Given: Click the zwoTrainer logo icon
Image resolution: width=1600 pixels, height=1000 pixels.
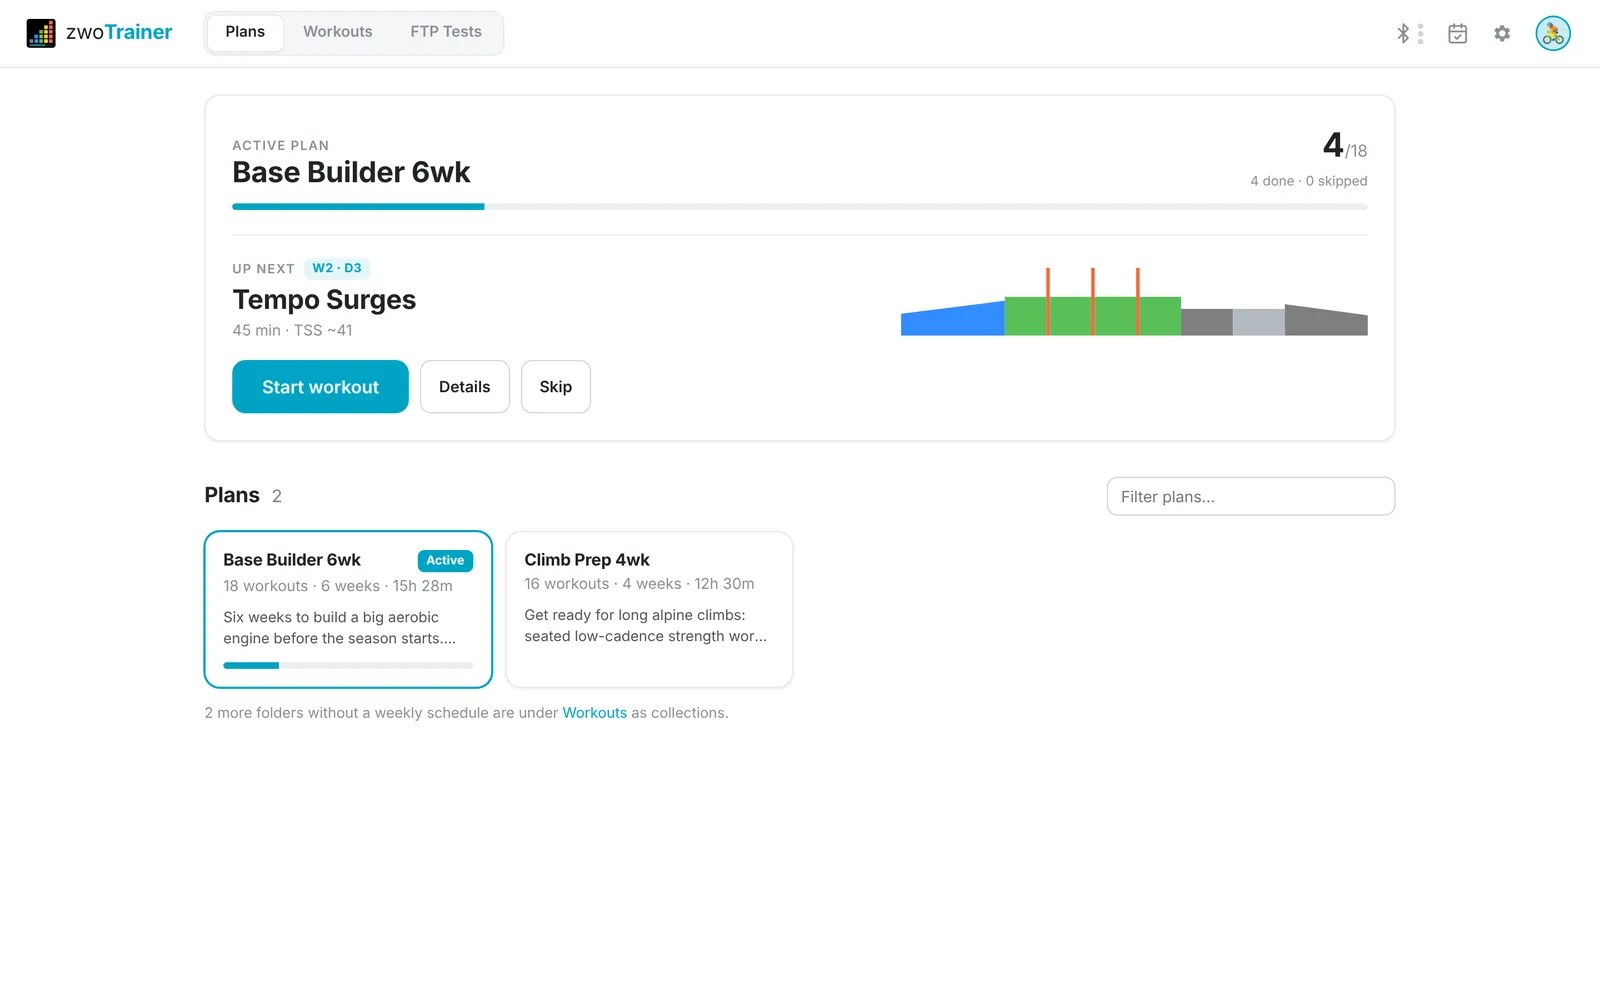Looking at the screenshot, I should point(41,33).
